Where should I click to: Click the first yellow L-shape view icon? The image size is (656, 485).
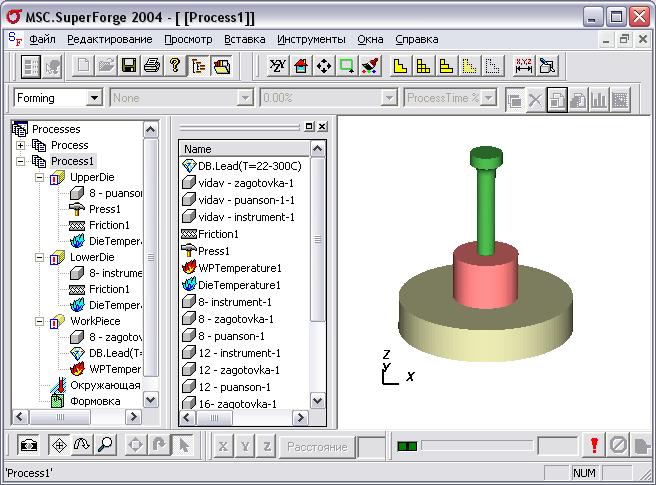coord(400,66)
